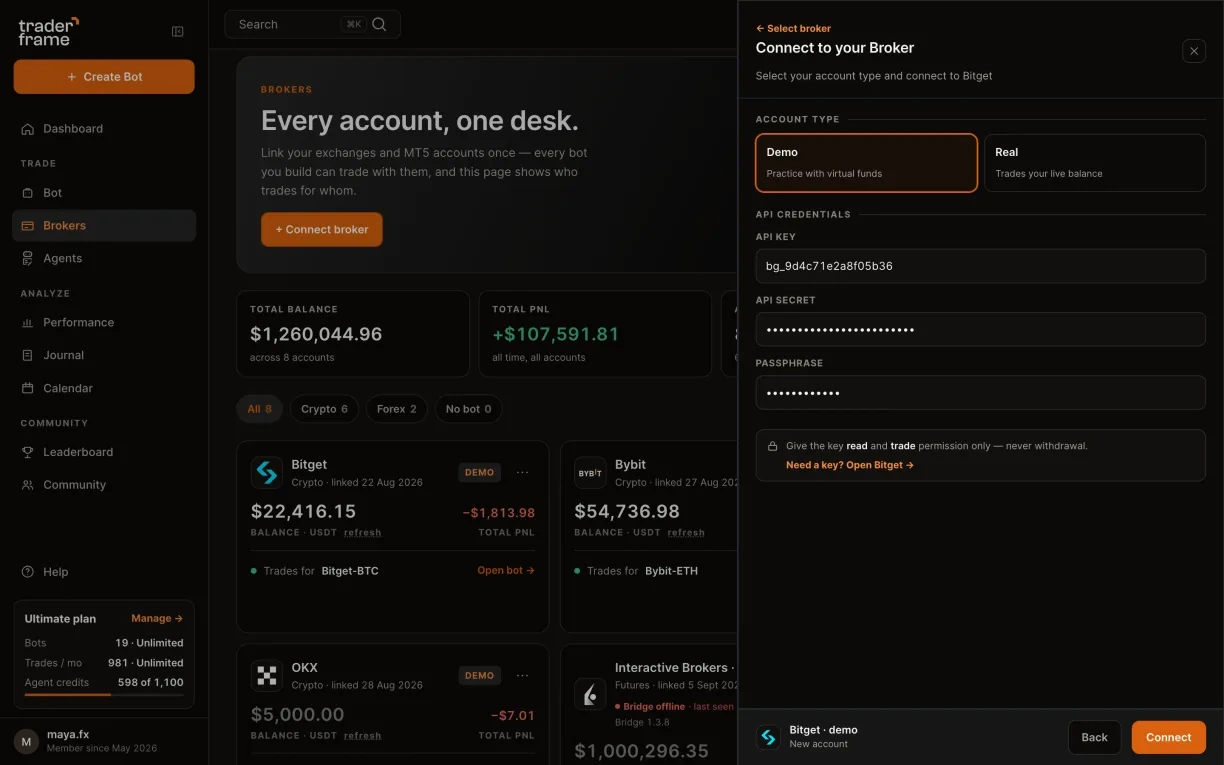The image size is (1224, 765).
Task: Click the Bybit-ETH bot name
Action: click(672, 571)
